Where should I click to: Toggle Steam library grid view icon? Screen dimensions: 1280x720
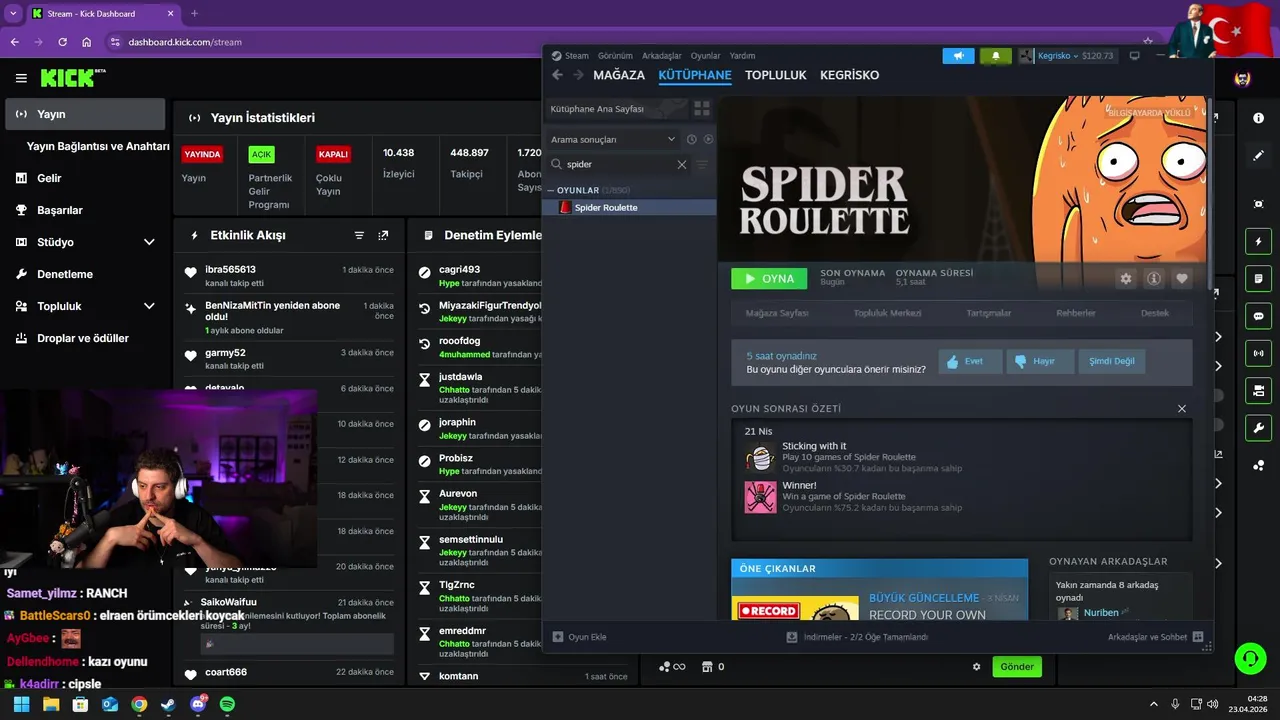[702, 108]
